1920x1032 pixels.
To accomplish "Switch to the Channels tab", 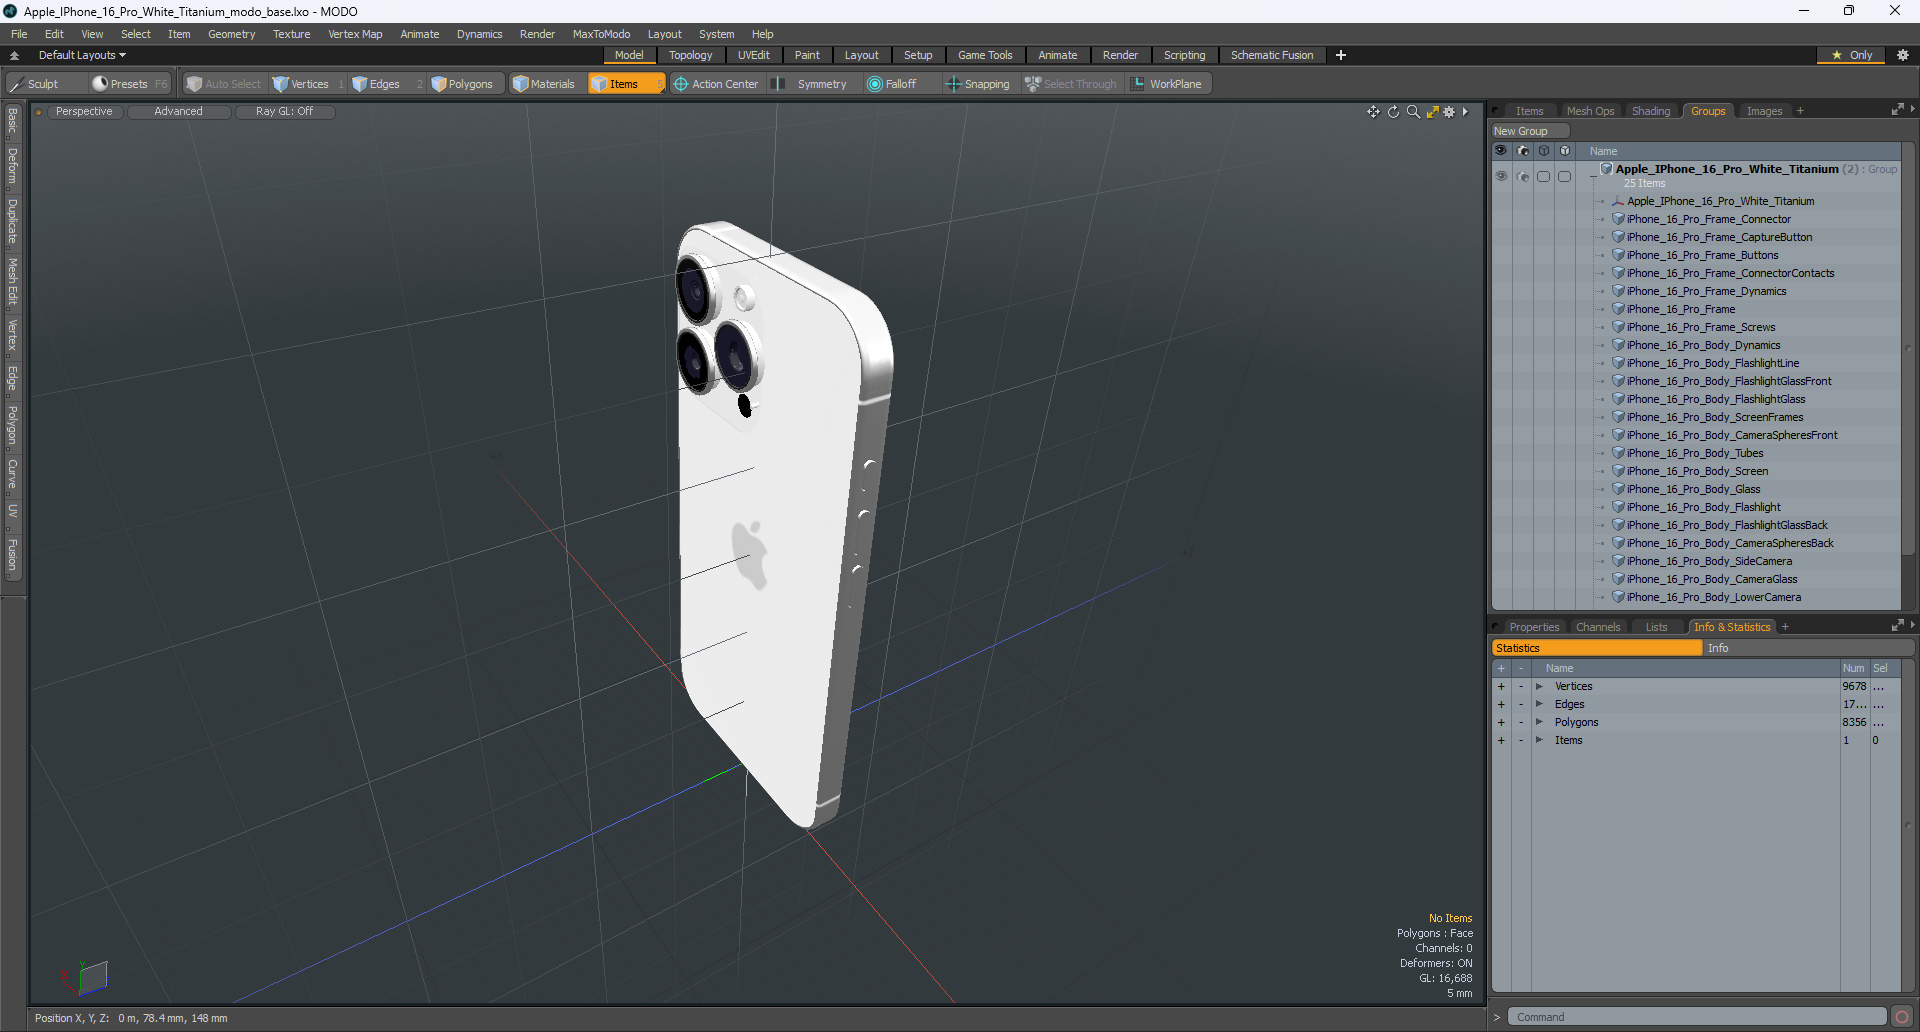I will 1597,627.
